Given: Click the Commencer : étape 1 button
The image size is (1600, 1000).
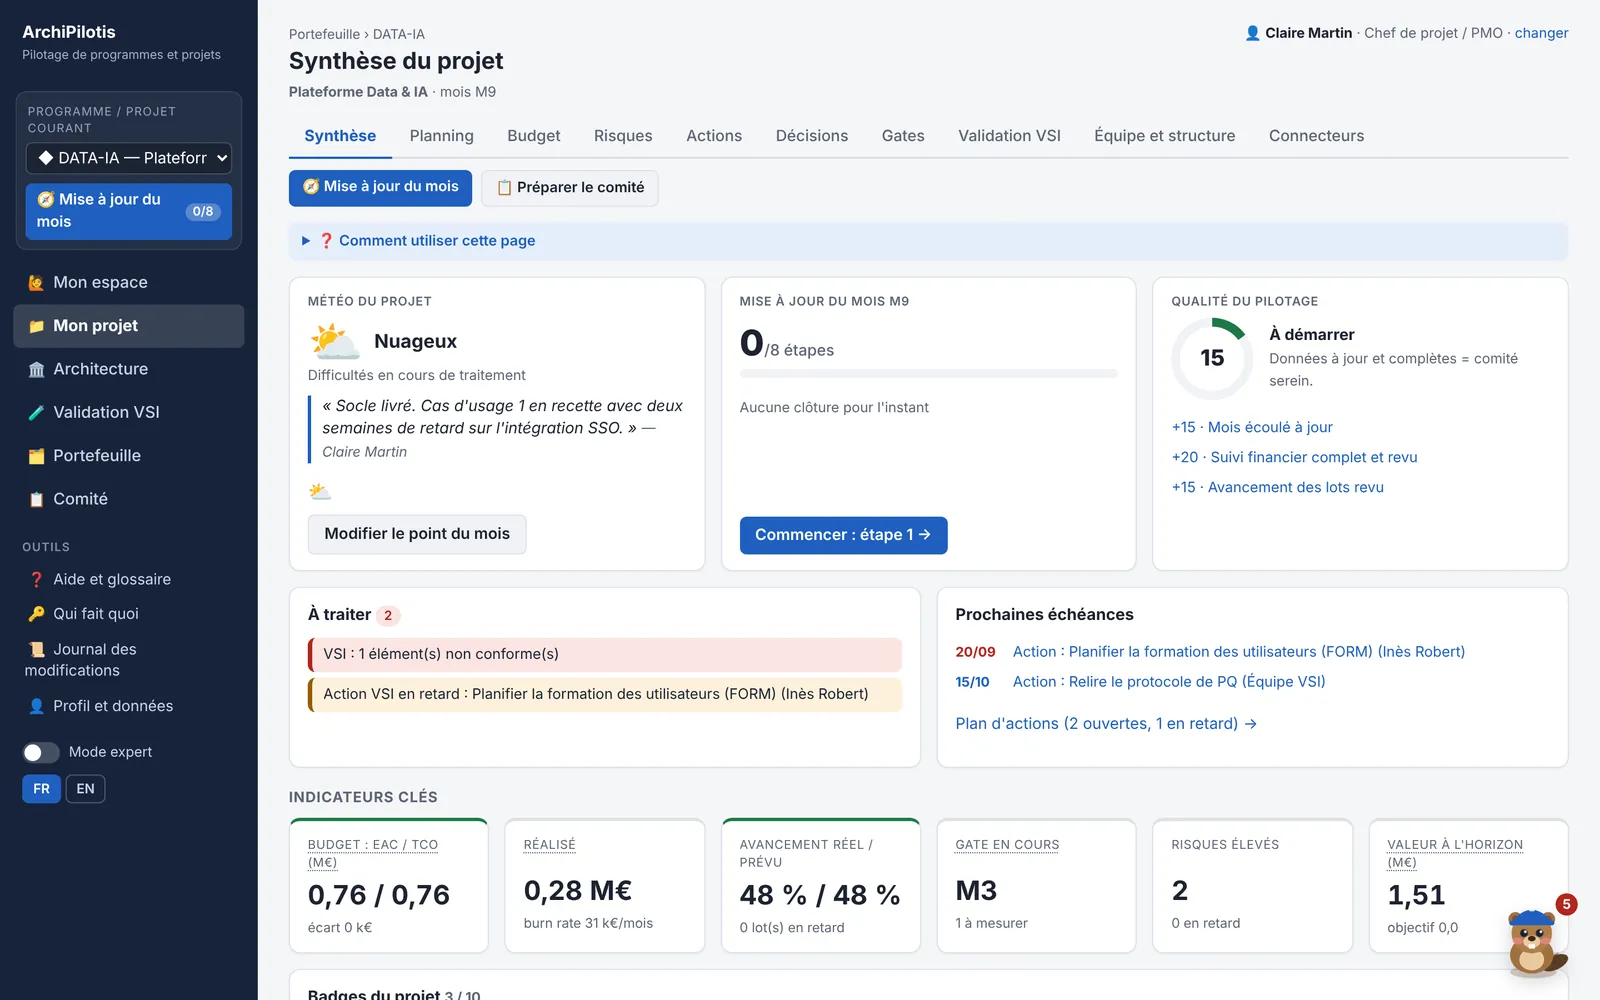Looking at the screenshot, I should [x=843, y=535].
